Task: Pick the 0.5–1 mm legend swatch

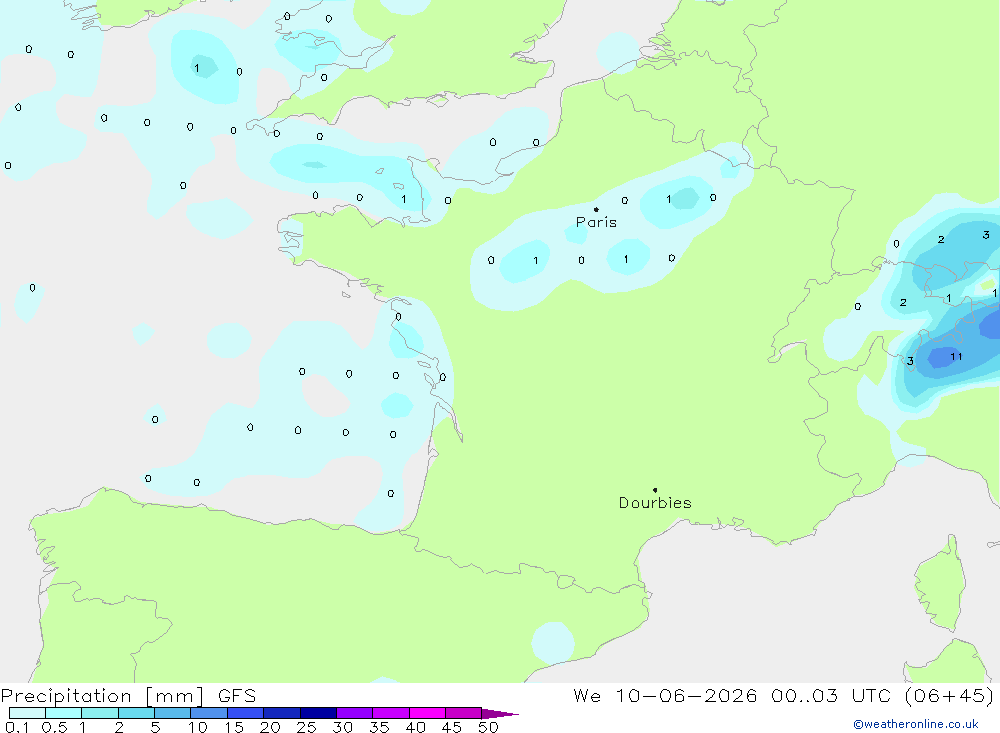Action: [x=63, y=713]
